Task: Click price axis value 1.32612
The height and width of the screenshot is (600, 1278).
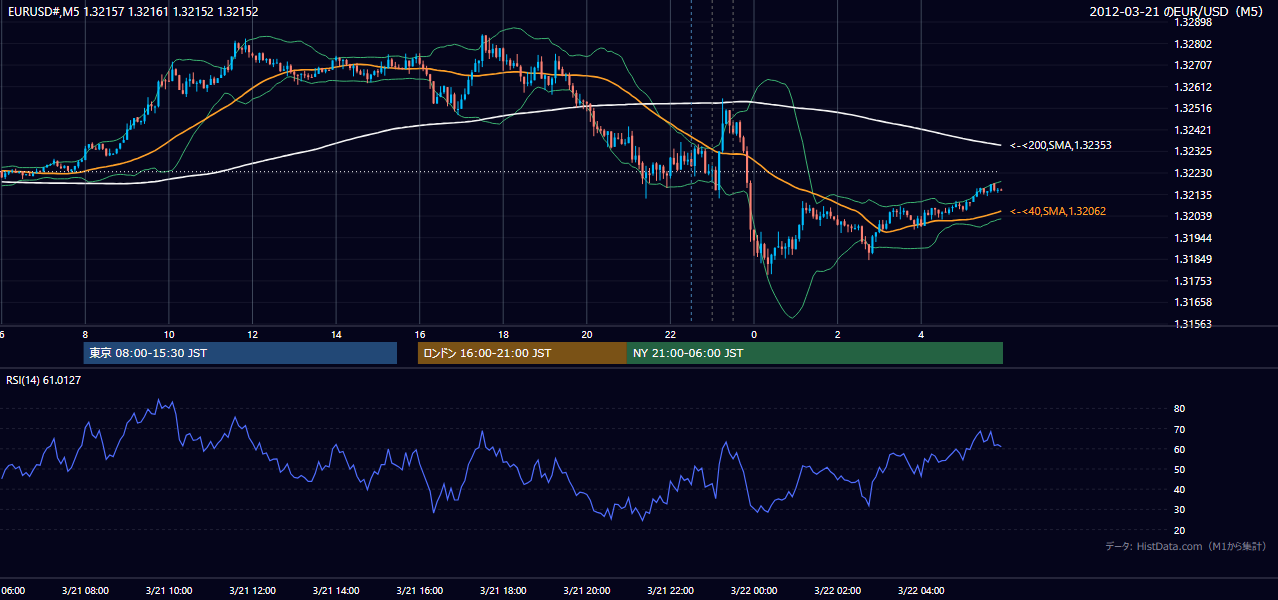Action: (1194, 87)
